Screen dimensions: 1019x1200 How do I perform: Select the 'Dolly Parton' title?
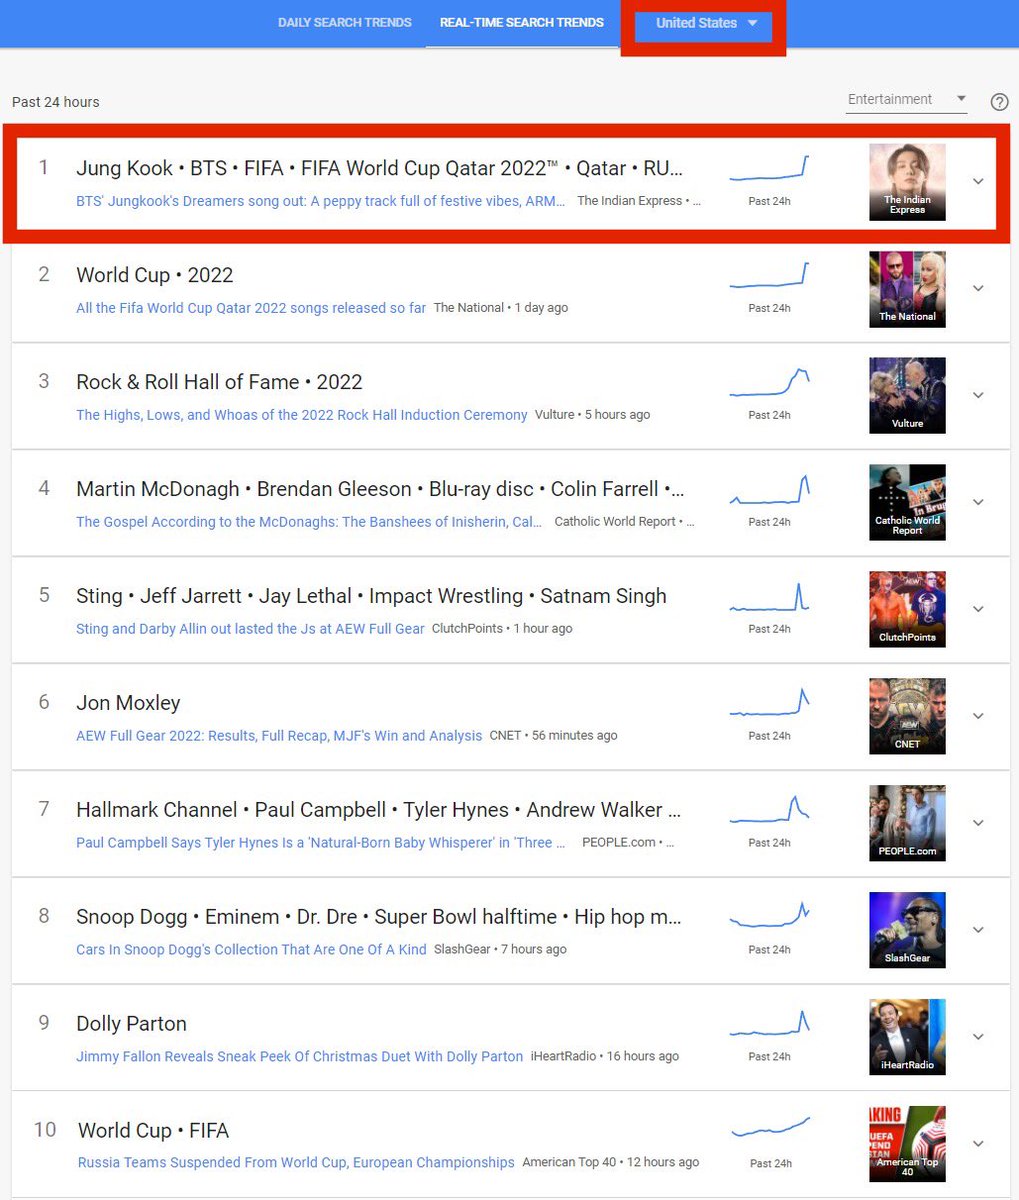(x=131, y=1024)
